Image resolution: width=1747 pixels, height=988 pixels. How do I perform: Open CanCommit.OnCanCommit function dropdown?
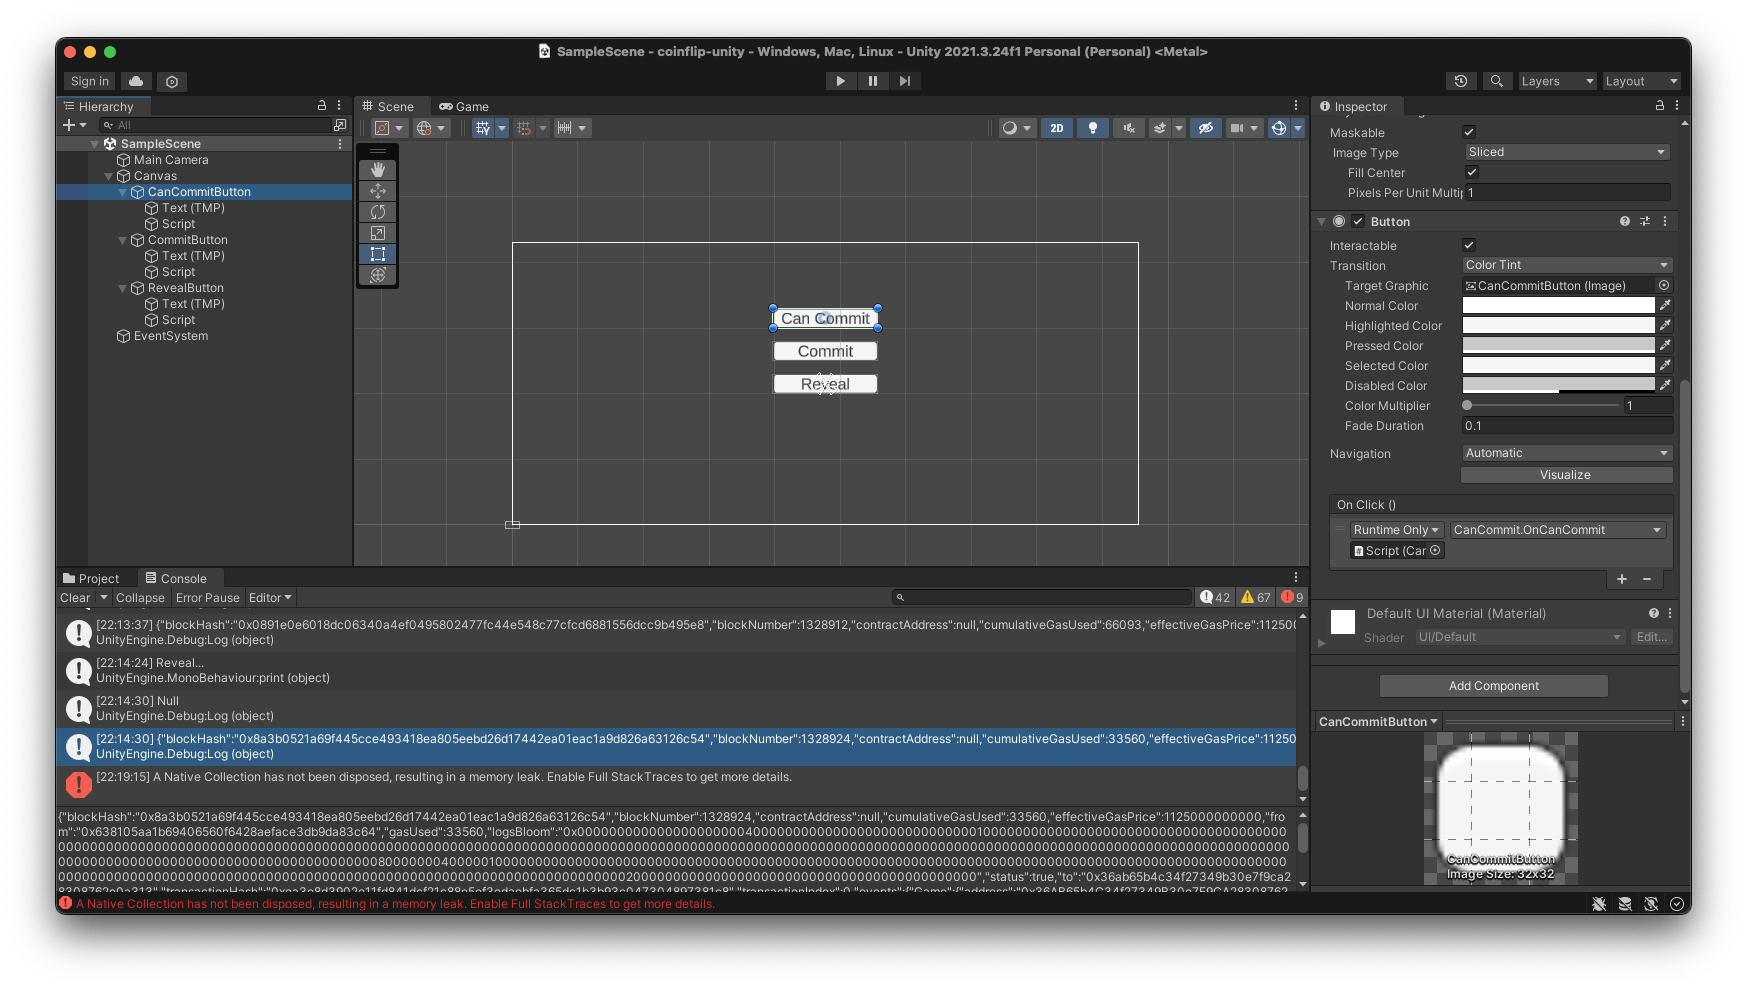[1556, 530]
